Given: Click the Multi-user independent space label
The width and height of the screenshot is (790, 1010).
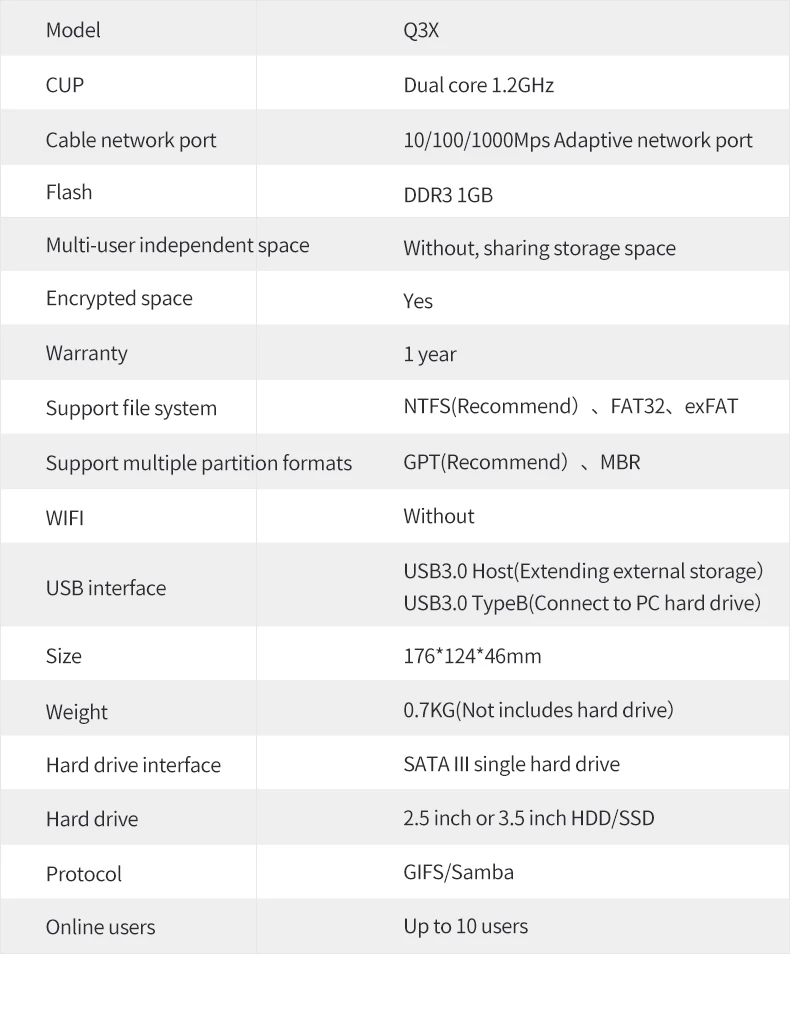Looking at the screenshot, I should 177,245.
